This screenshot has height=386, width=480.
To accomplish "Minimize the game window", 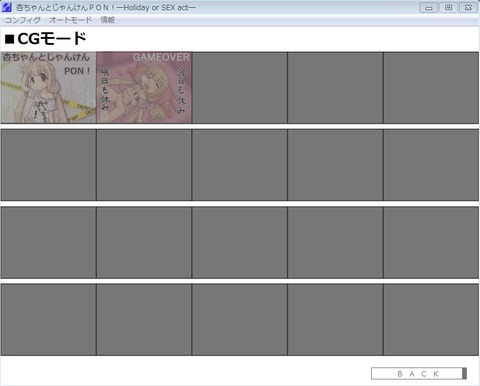I will click(x=428, y=7).
